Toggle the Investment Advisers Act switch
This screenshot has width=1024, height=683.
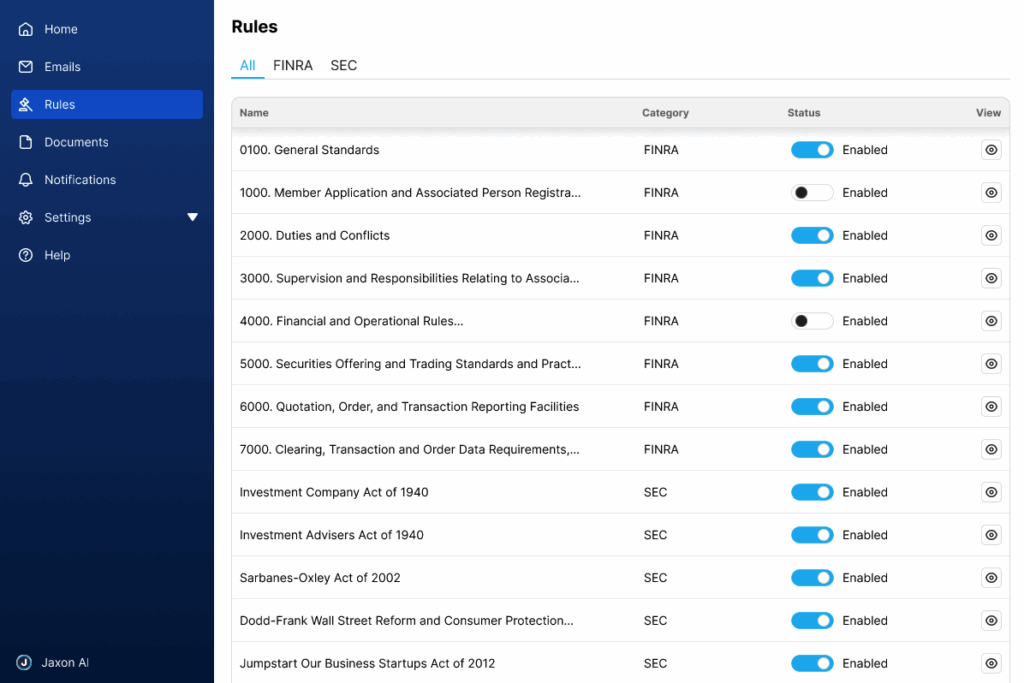tap(812, 535)
